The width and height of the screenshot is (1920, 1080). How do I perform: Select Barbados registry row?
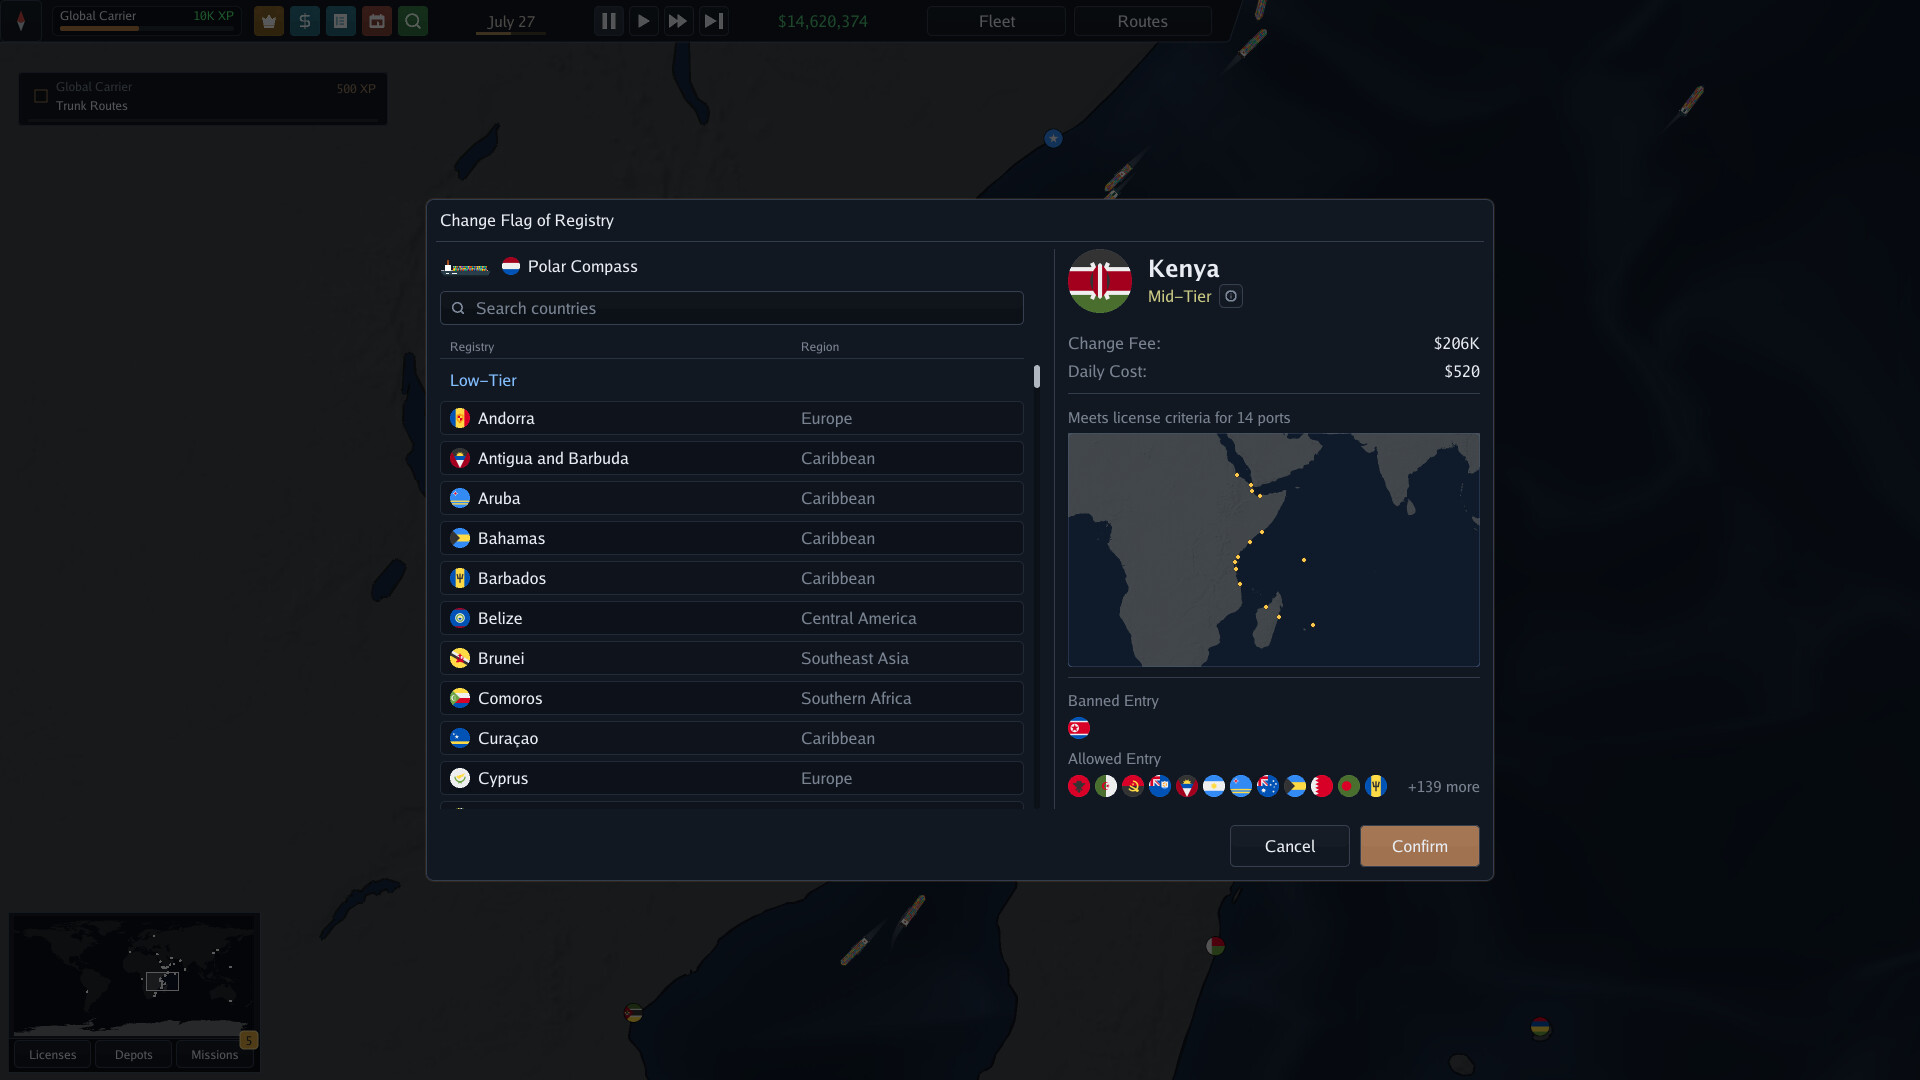(x=731, y=578)
